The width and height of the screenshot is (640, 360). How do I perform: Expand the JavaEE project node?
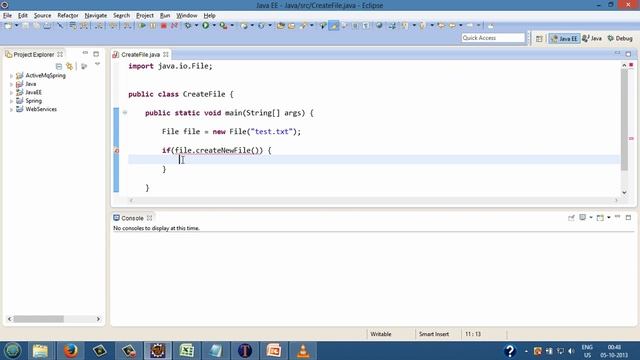11,93
